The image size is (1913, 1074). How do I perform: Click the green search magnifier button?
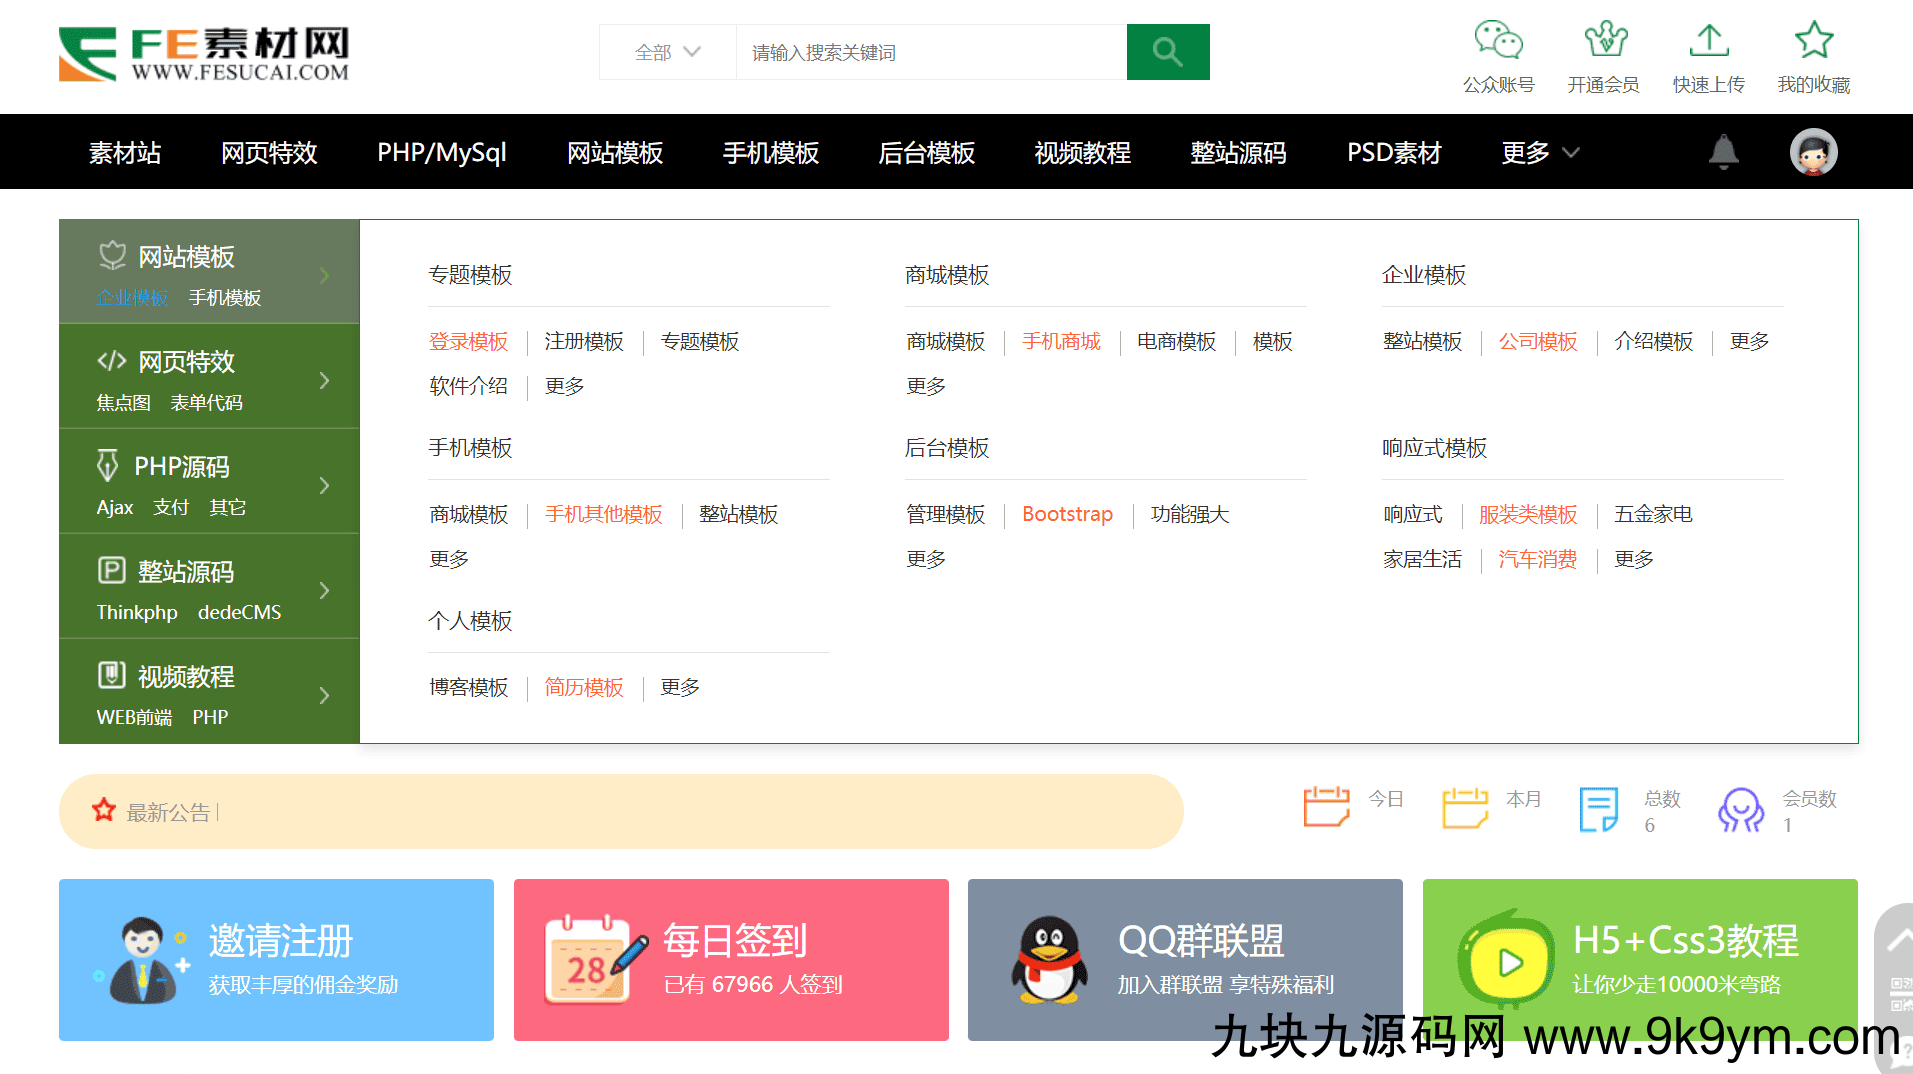pyautogui.click(x=1167, y=52)
